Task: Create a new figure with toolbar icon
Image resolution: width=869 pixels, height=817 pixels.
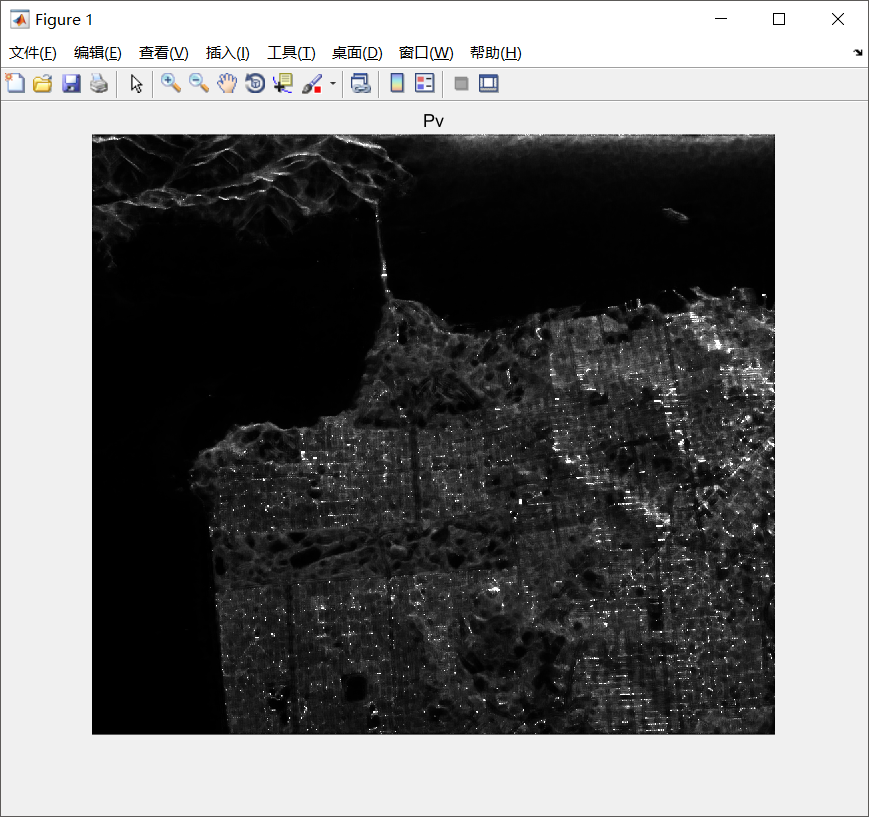Action: point(15,84)
